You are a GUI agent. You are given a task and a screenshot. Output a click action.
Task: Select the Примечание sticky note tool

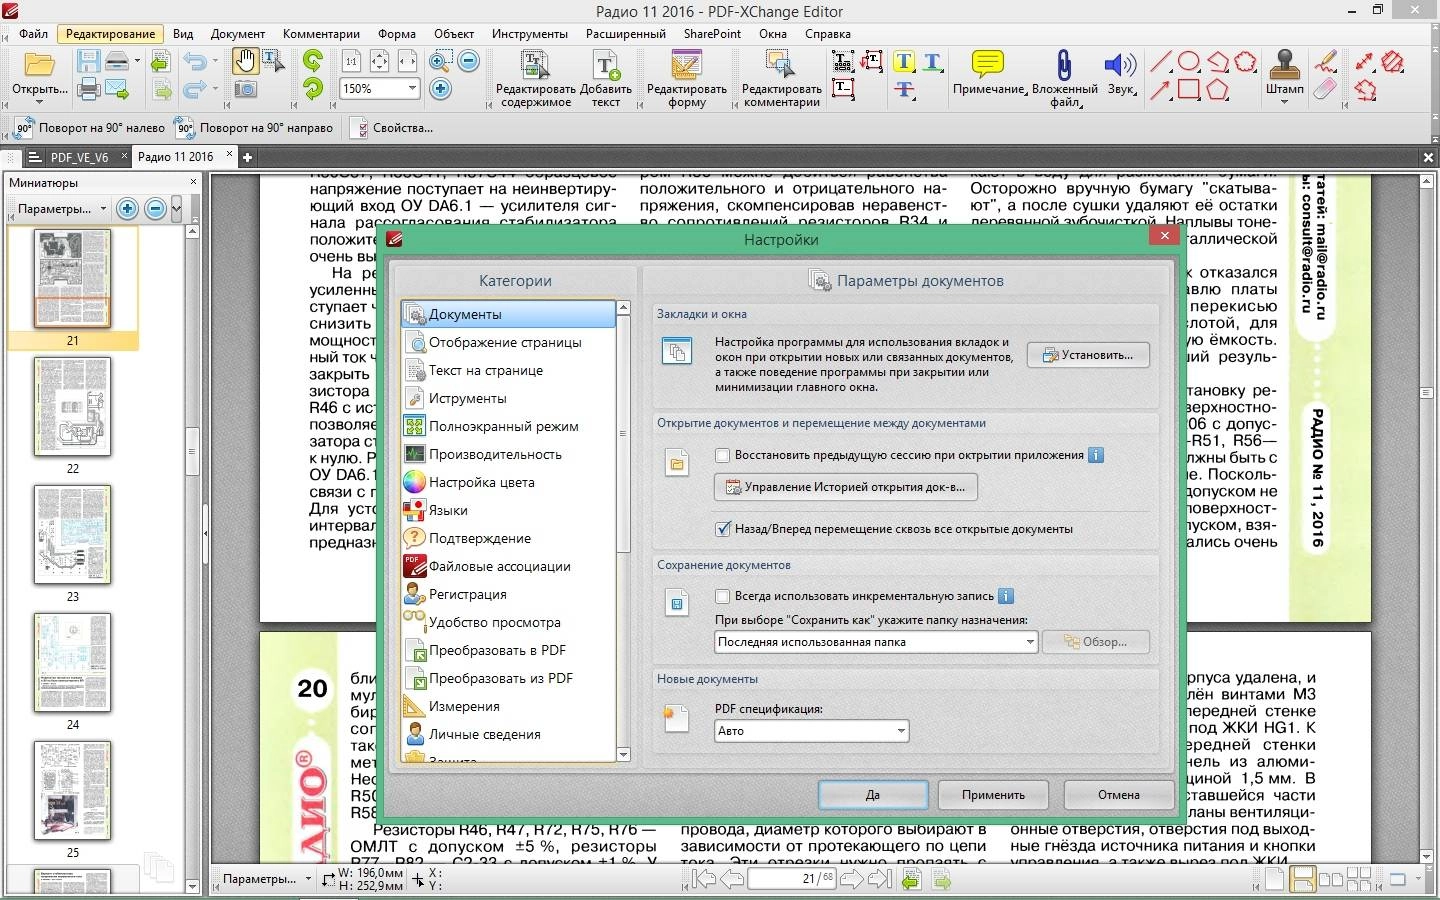click(988, 72)
